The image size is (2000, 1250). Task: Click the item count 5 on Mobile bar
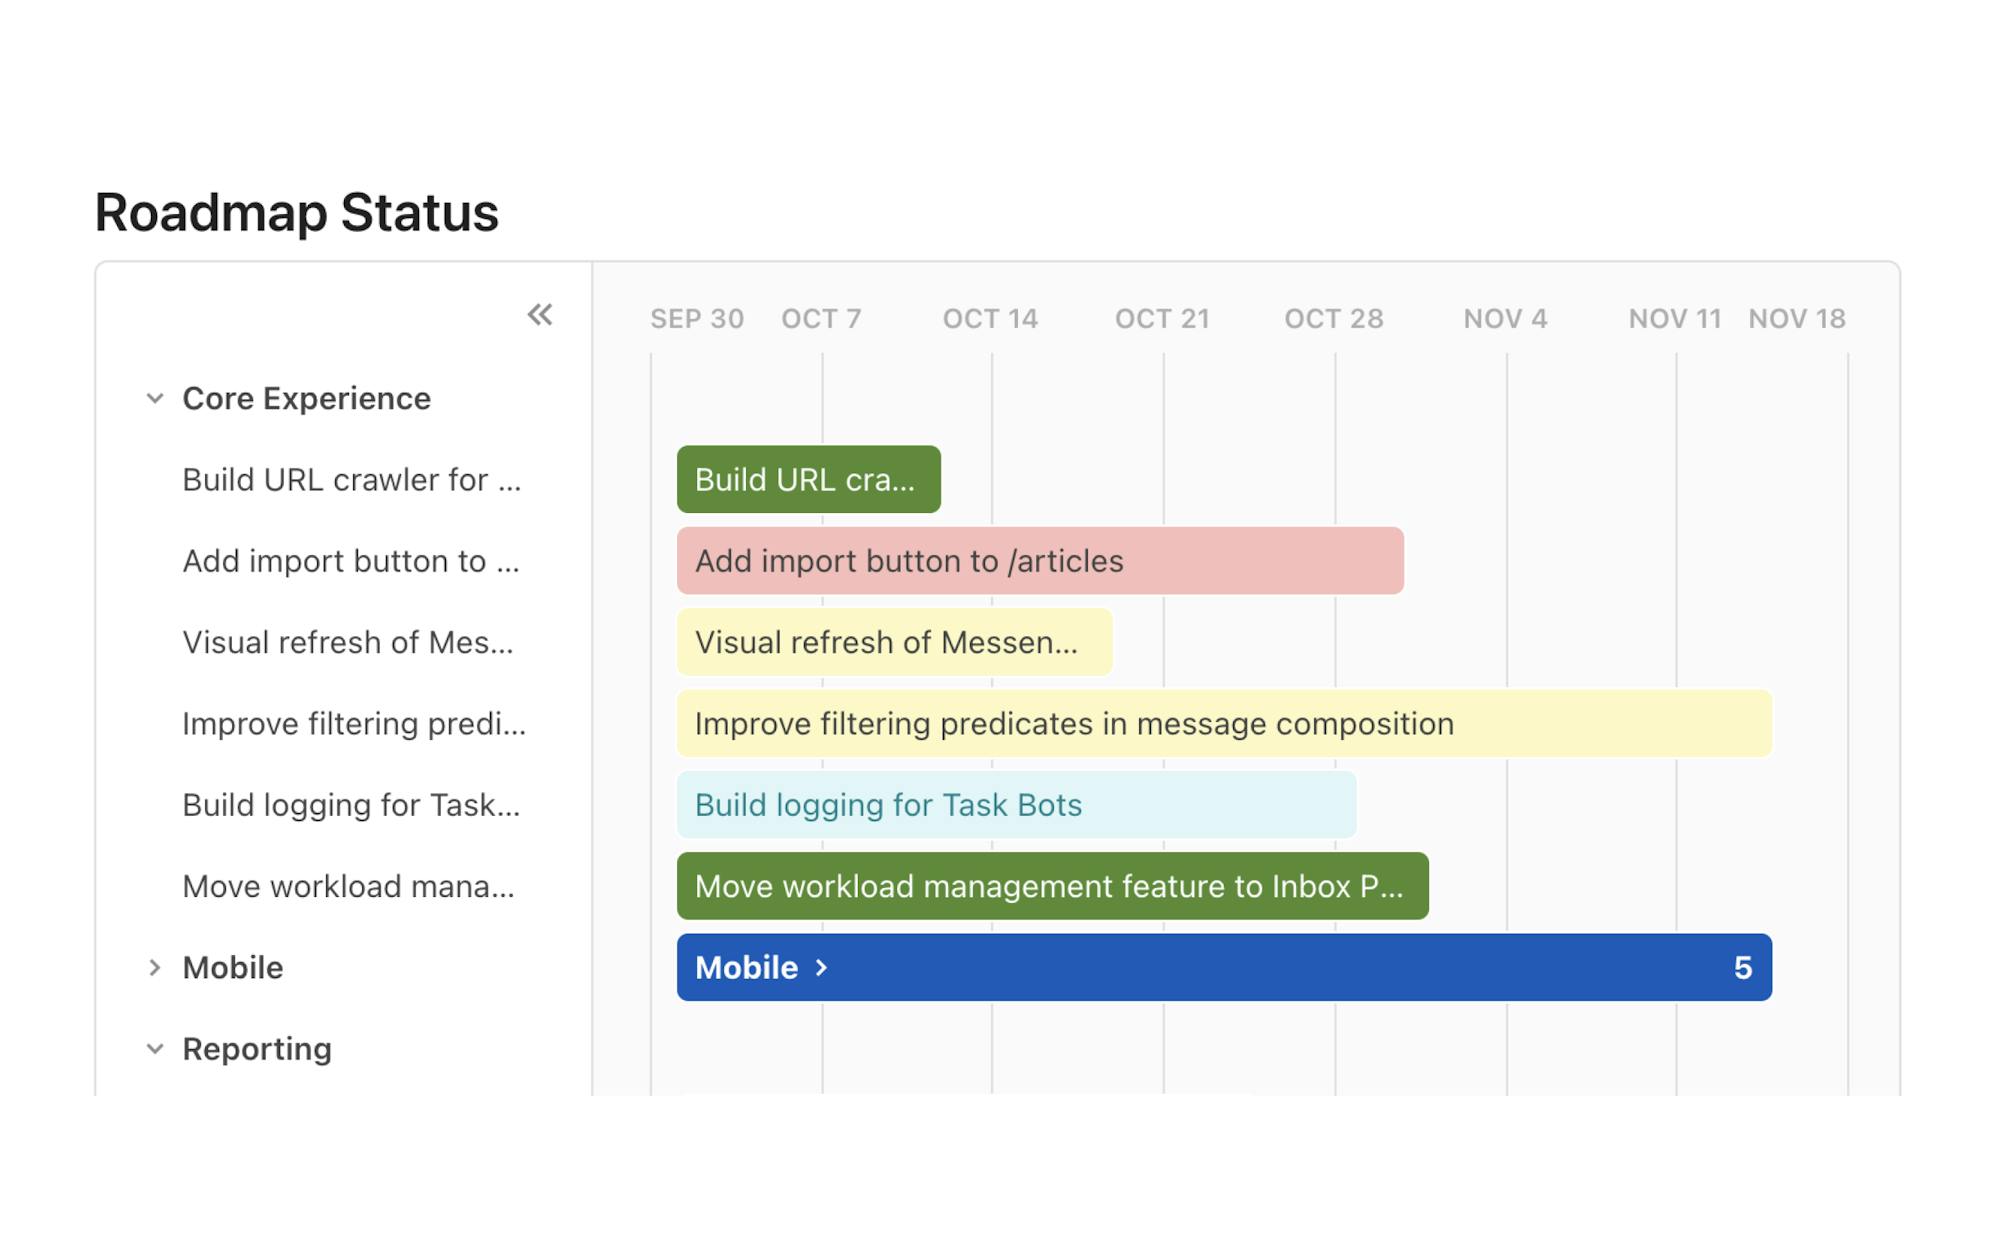(x=1742, y=968)
